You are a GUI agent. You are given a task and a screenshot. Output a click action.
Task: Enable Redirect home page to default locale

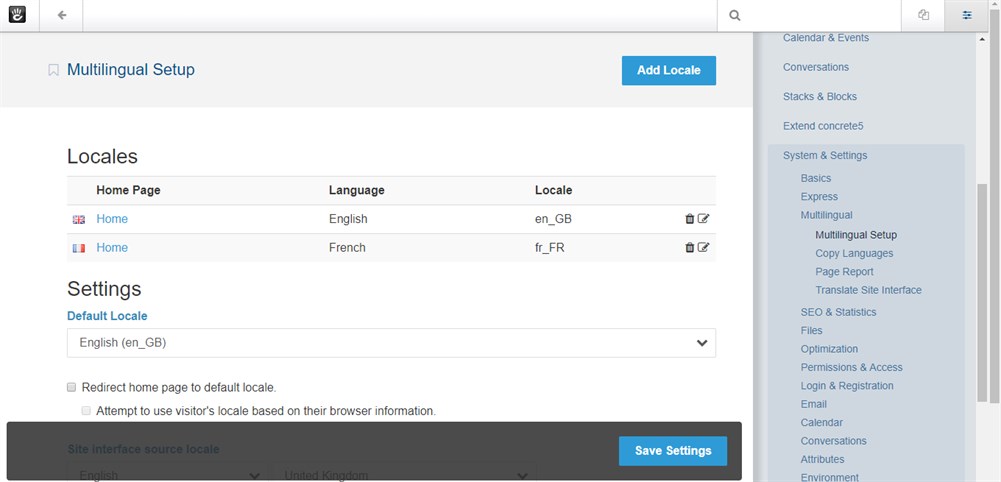click(x=72, y=387)
